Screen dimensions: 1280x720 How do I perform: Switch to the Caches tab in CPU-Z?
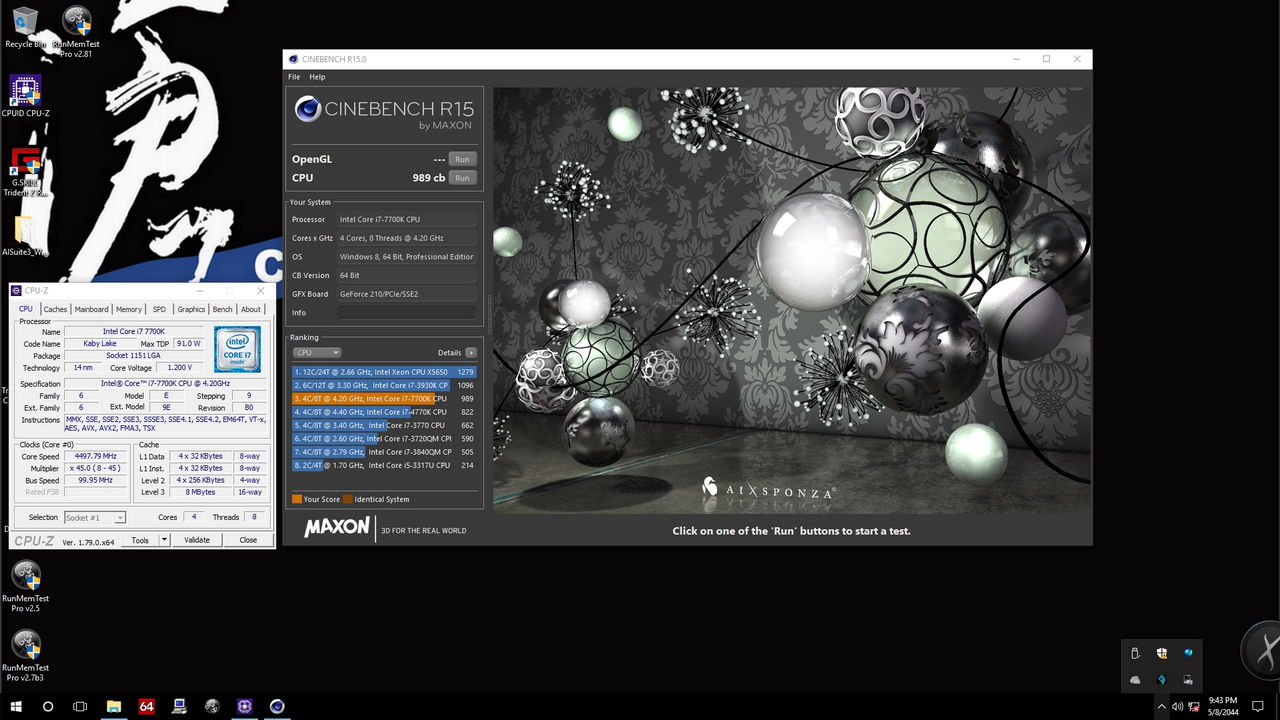(55, 309)
